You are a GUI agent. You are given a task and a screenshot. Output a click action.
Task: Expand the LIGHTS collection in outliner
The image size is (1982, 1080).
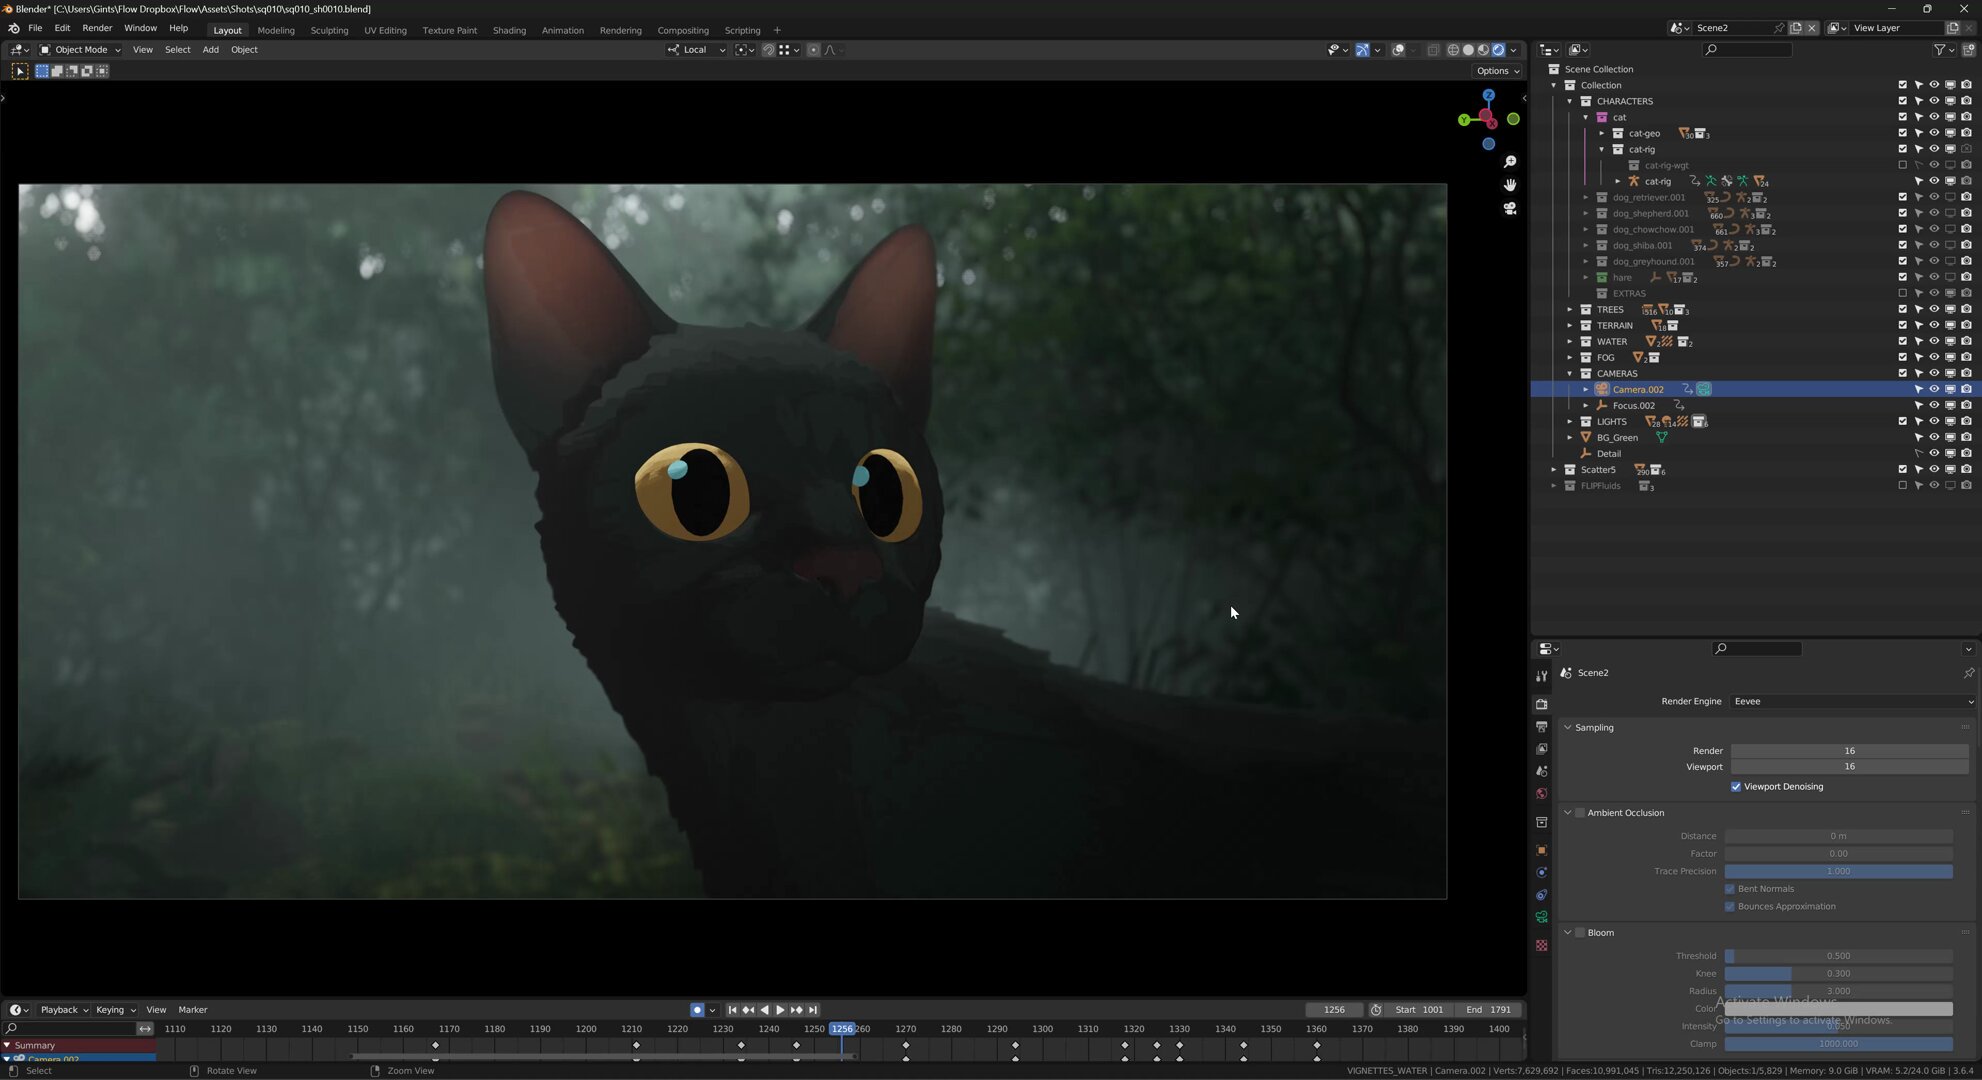point(1570,422)
